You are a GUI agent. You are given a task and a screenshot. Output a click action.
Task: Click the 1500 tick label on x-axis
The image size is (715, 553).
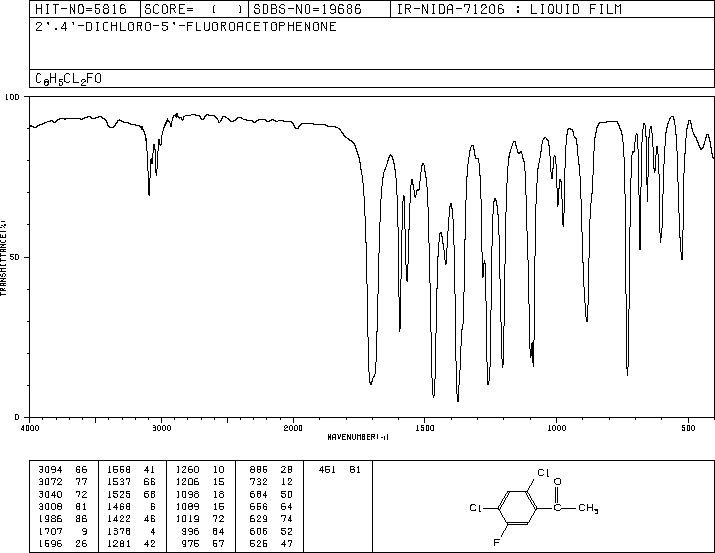[425, 428]
